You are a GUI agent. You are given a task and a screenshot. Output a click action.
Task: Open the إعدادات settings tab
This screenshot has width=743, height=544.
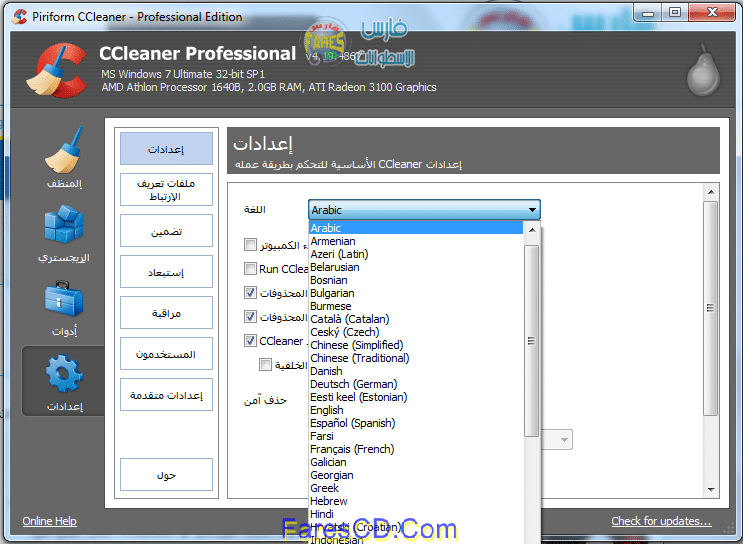click(166, 149)
